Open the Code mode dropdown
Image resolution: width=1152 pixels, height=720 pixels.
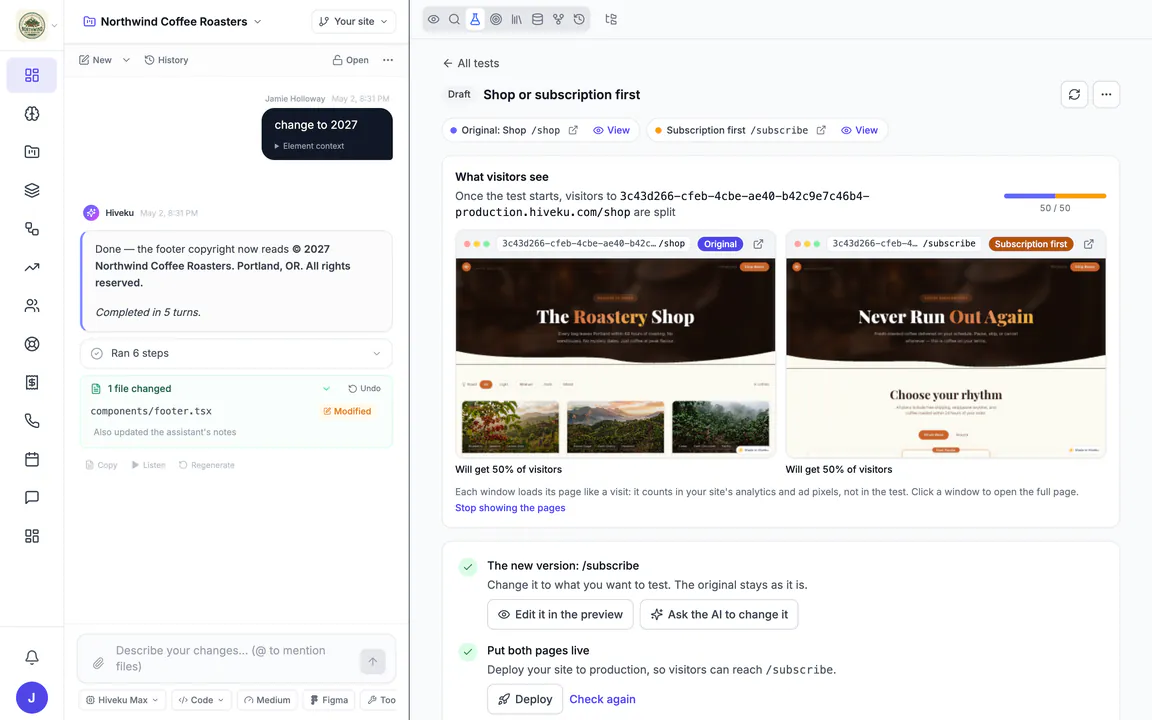201,700
